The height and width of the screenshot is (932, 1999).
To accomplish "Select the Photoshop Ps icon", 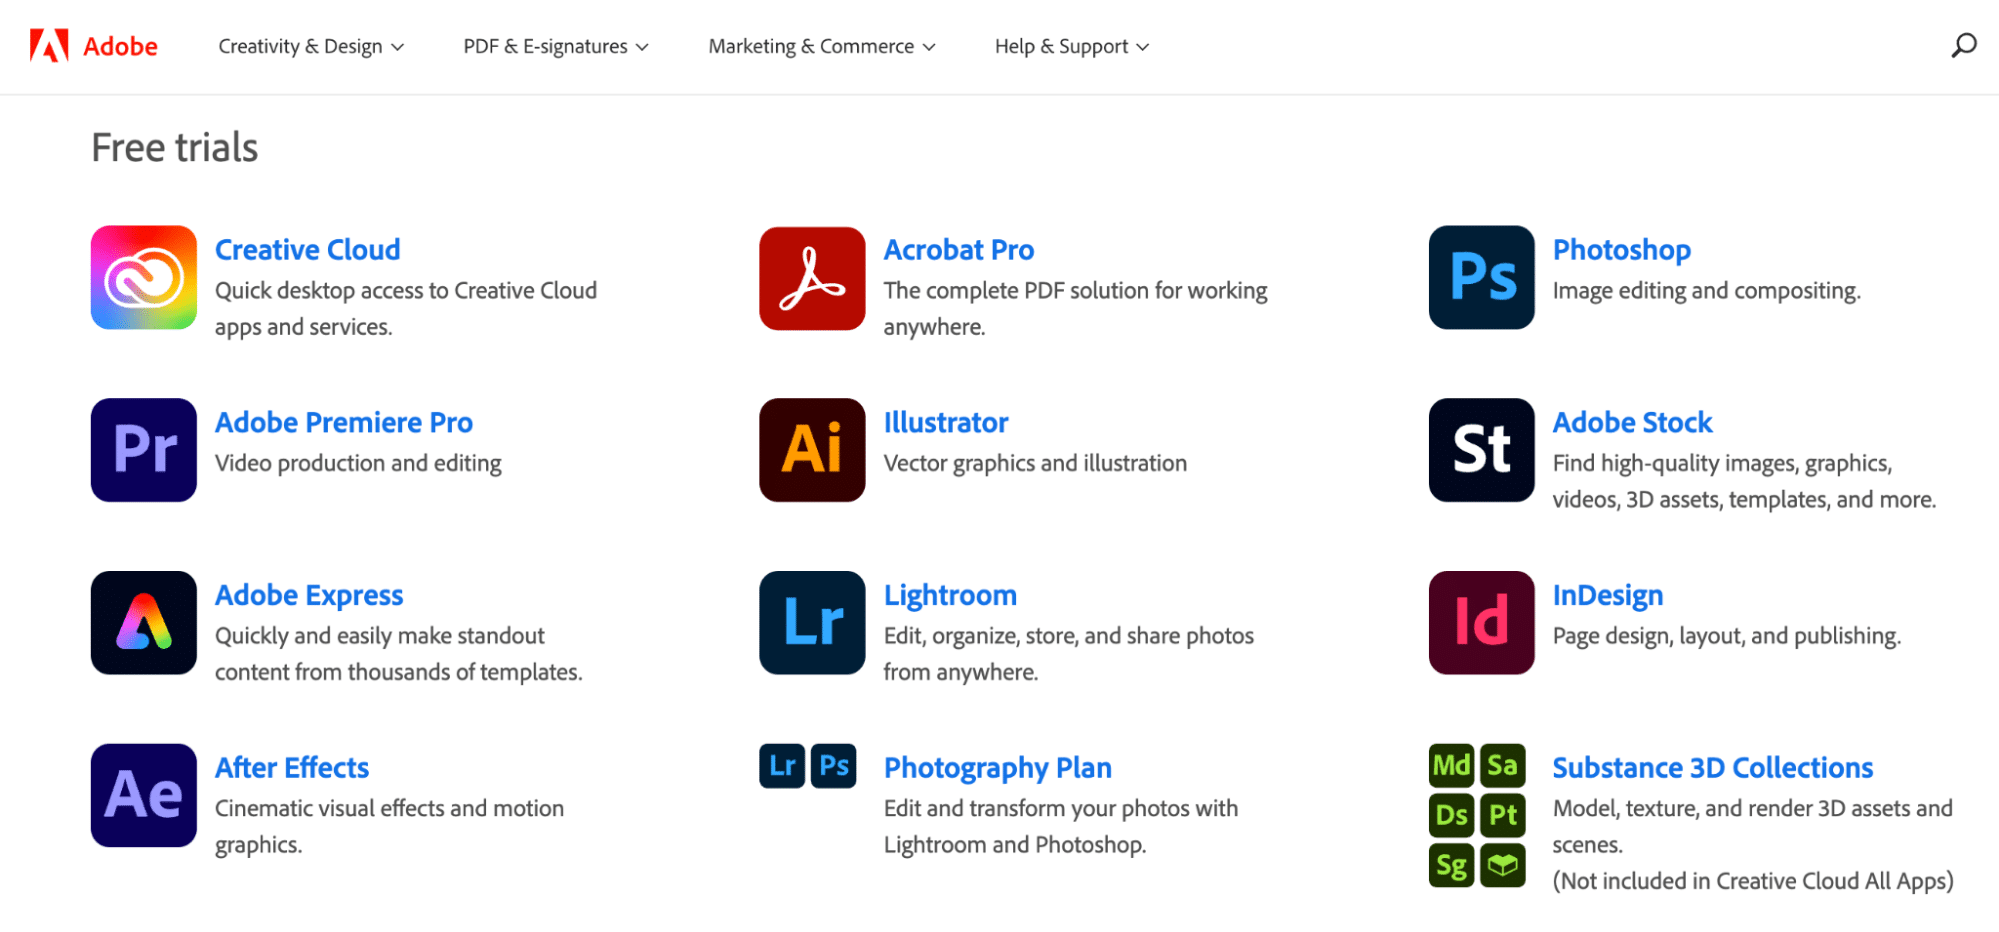I will point(1481,277).
